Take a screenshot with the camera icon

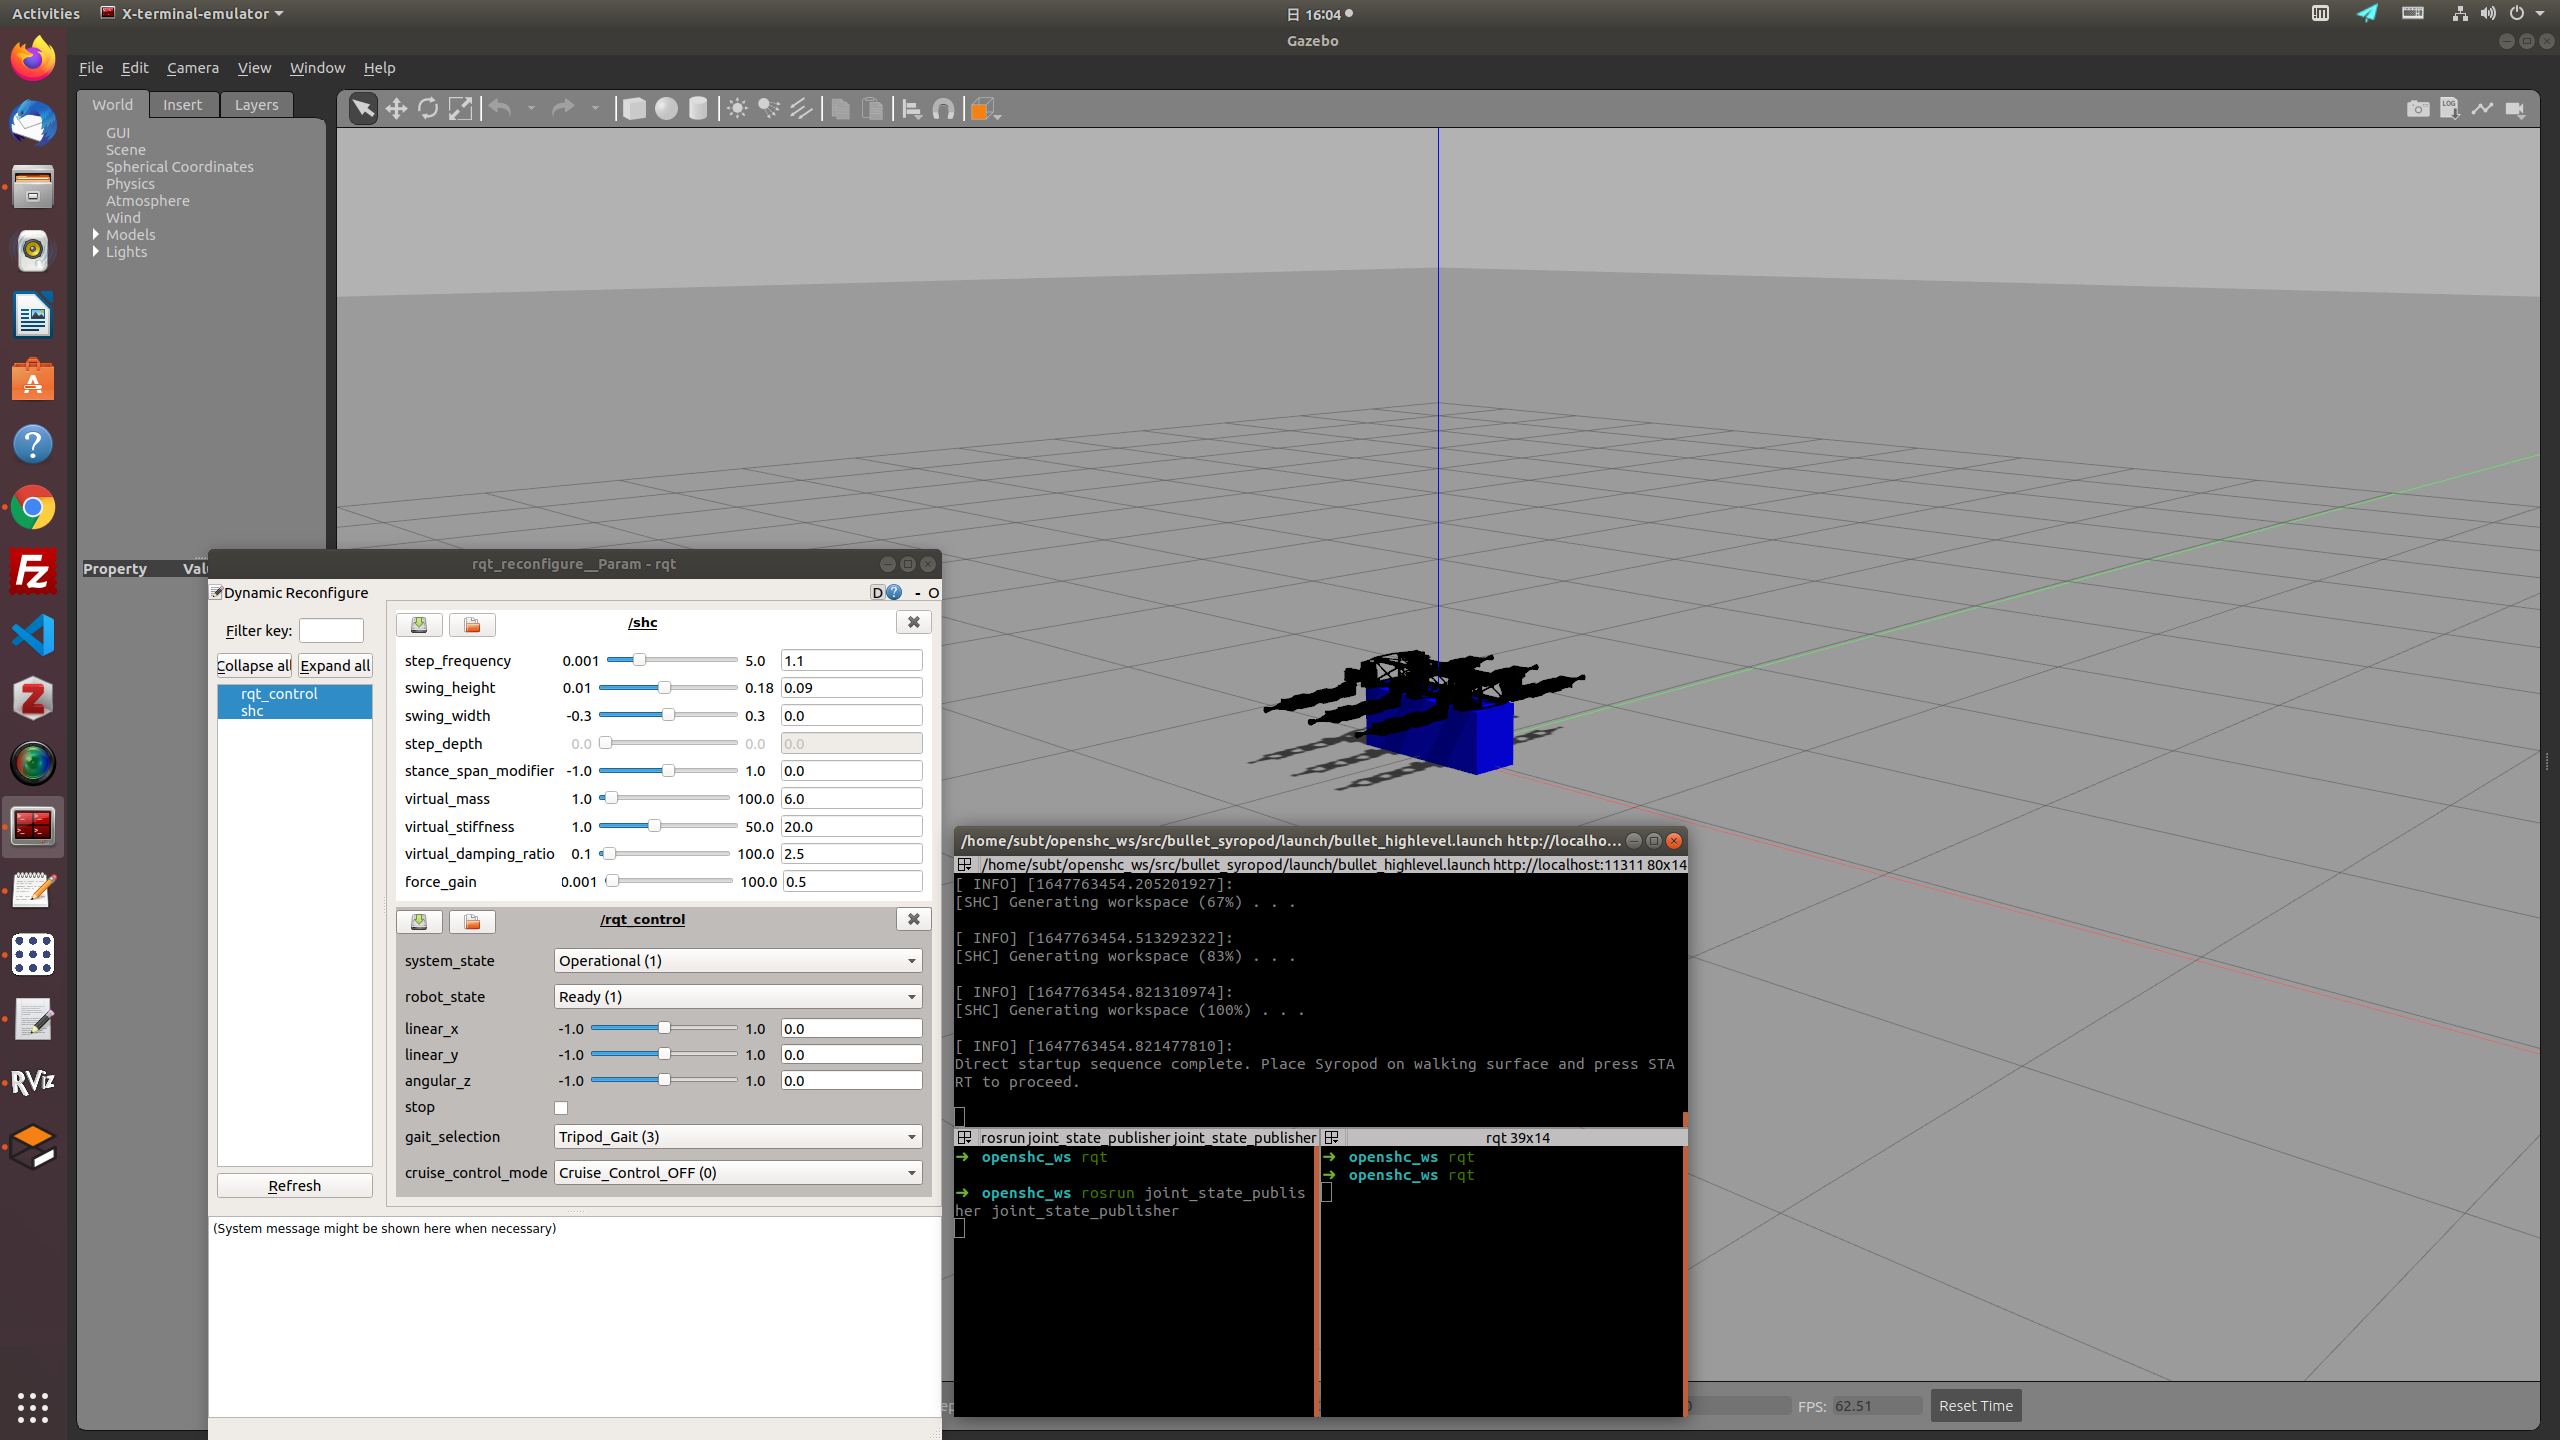coord(2417,109)
